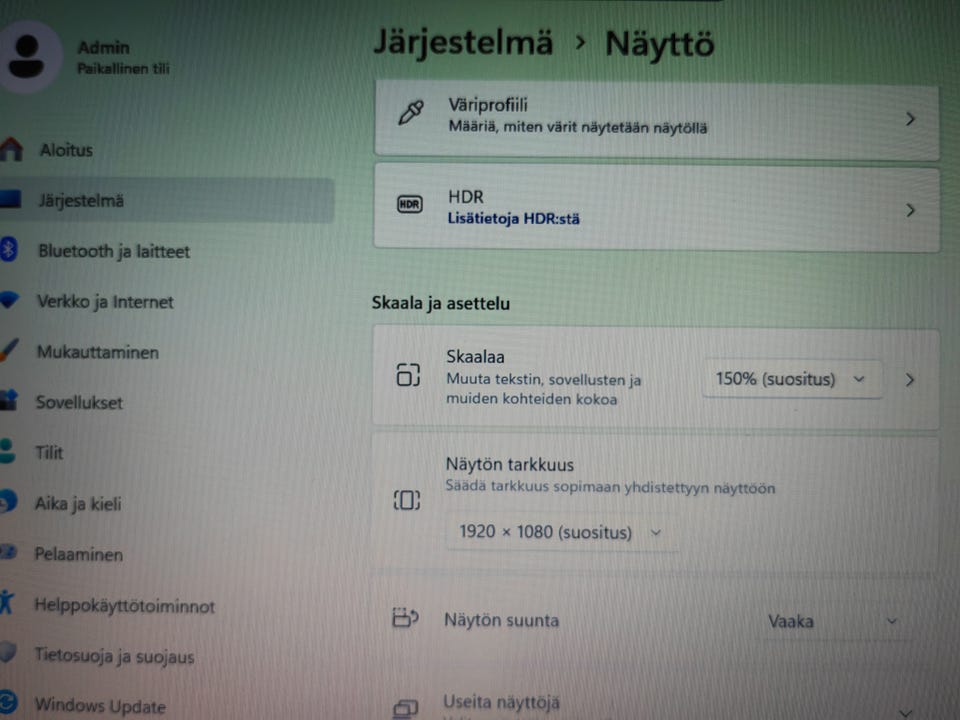Click the 'Skaala ja asettelu' heading
The image size is (960, 720).
pos(441,303)
